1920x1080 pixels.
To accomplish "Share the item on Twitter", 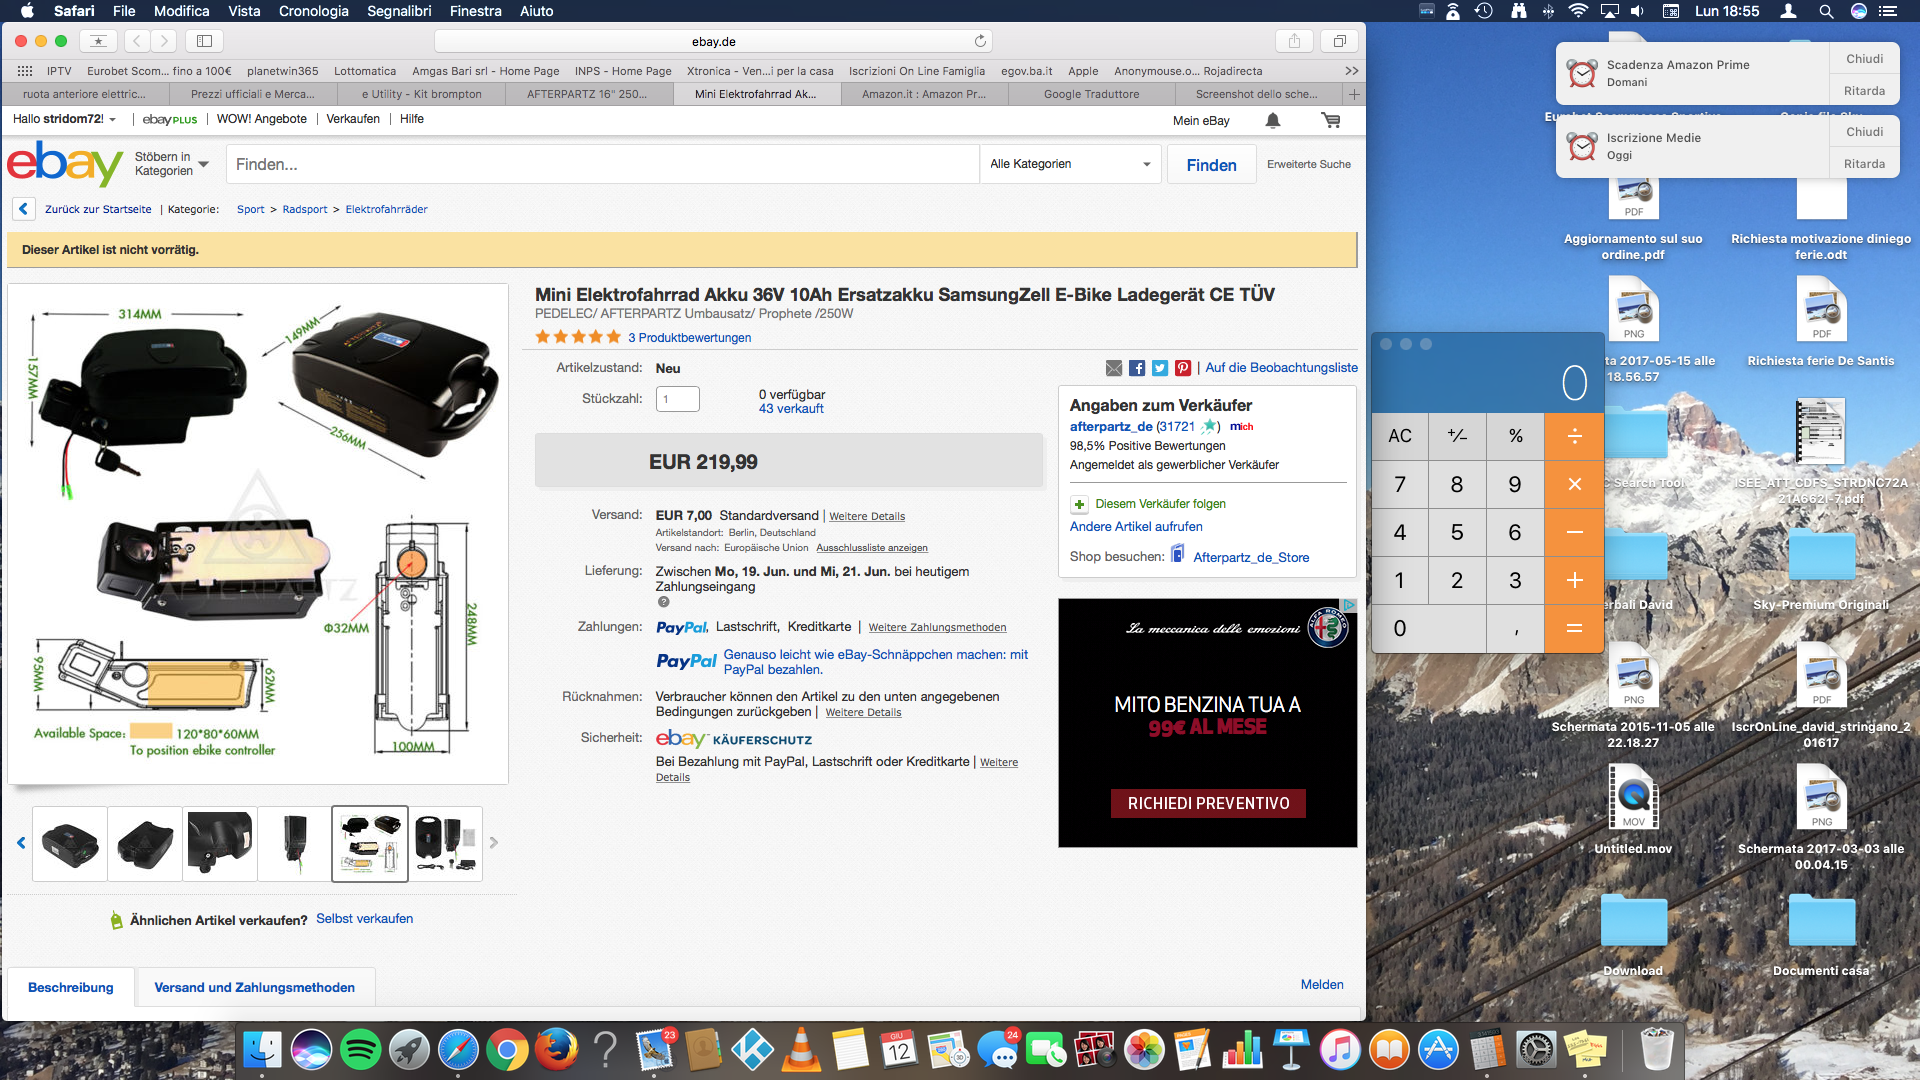I will 1160,368.
